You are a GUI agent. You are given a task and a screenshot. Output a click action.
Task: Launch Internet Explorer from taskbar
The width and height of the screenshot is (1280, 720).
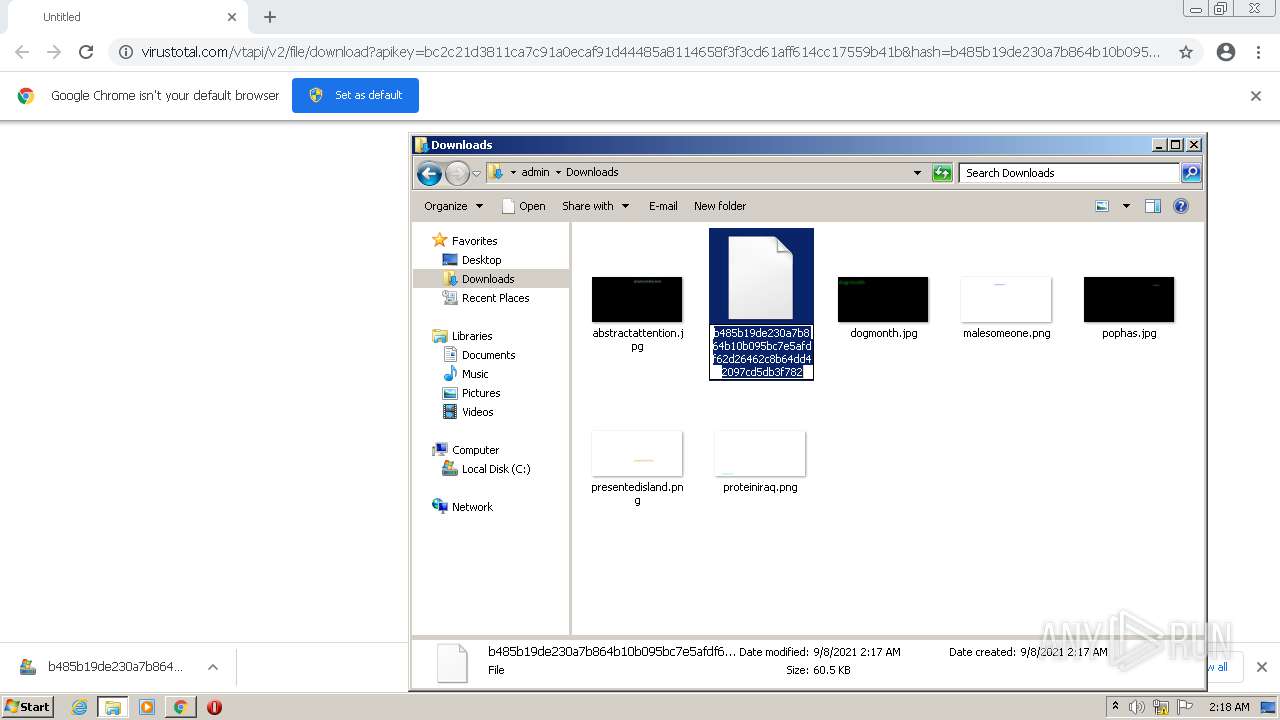79,707
